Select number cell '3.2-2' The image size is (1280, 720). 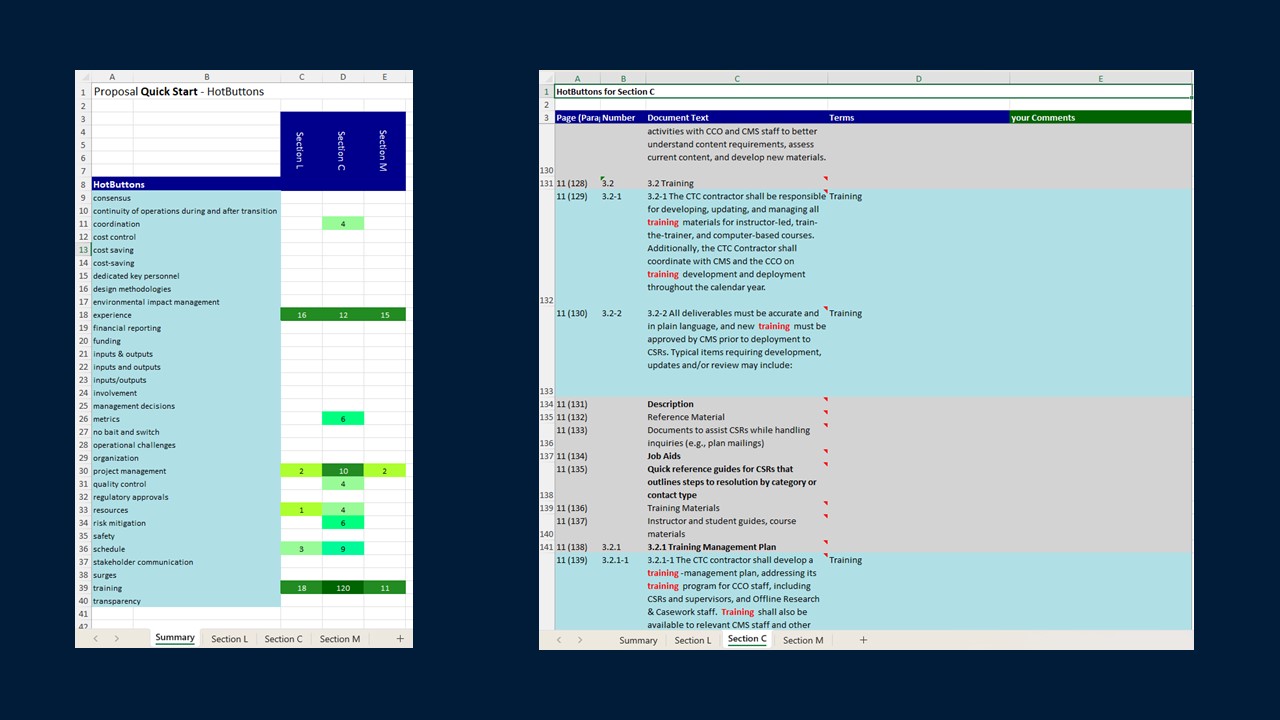[623, 352]
